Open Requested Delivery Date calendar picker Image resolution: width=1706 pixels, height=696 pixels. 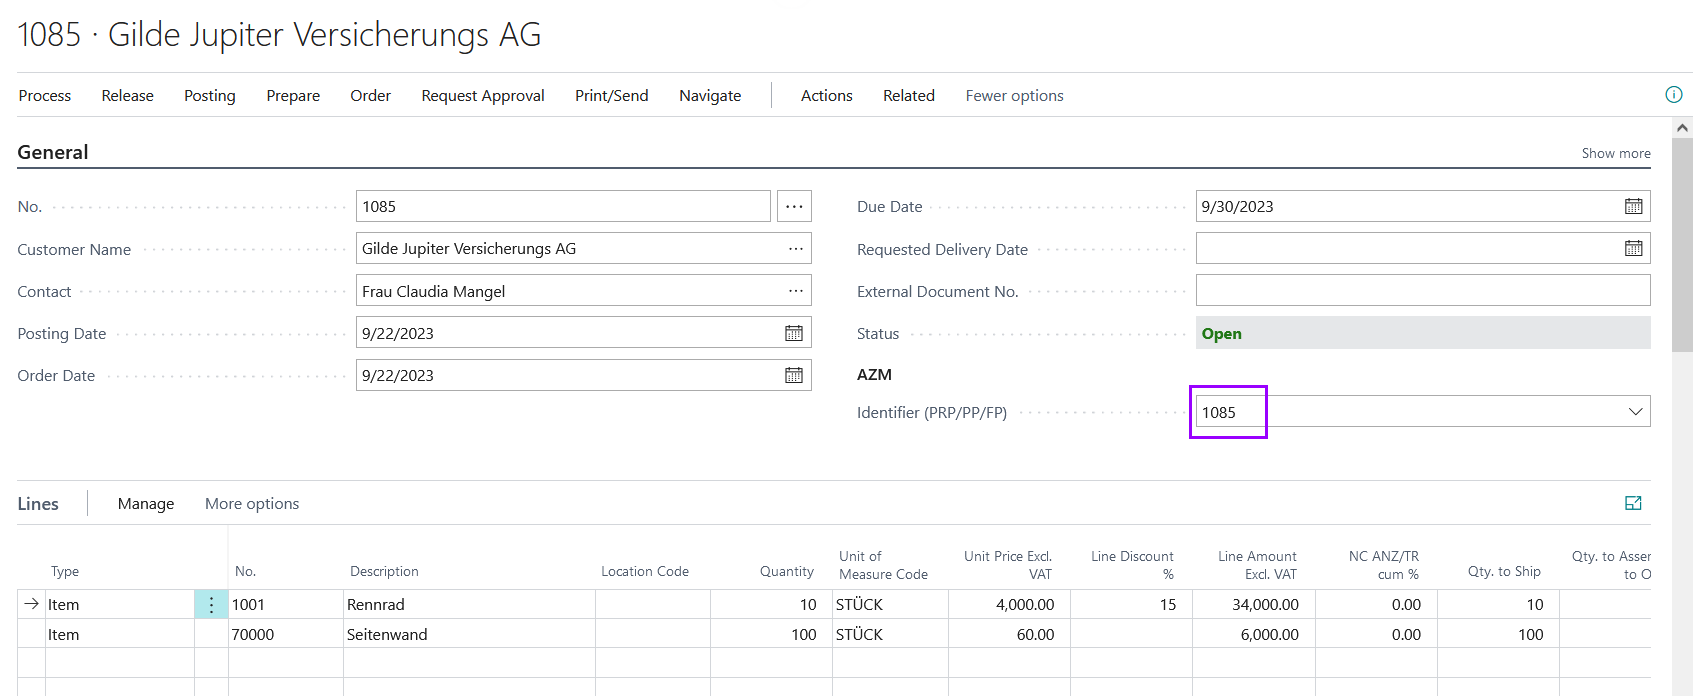(x=1633, y=248)
